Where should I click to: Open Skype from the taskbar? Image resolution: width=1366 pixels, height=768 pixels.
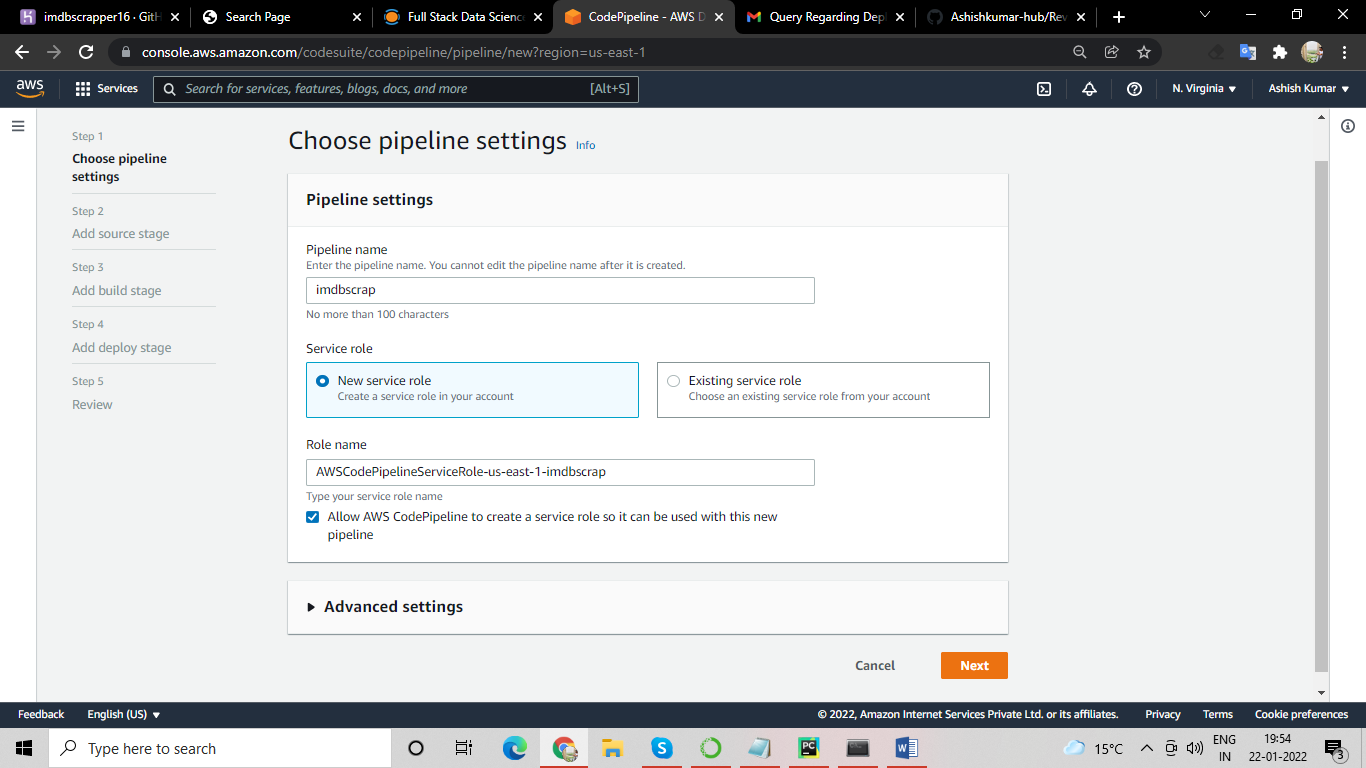pyautogui.click(x=661, y=748)
